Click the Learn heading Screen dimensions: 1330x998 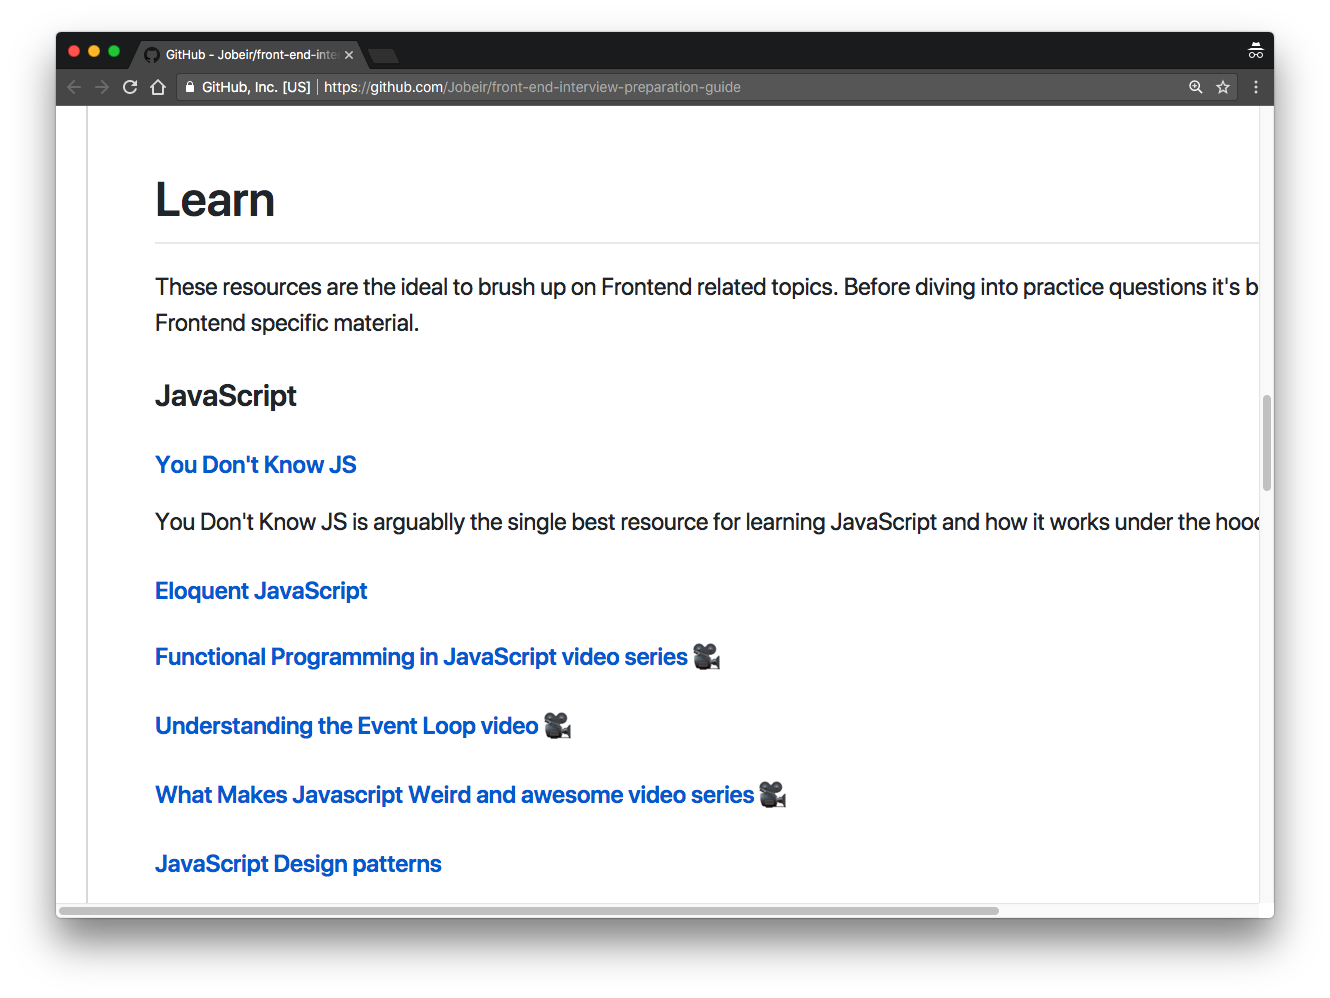pos(215,200)
